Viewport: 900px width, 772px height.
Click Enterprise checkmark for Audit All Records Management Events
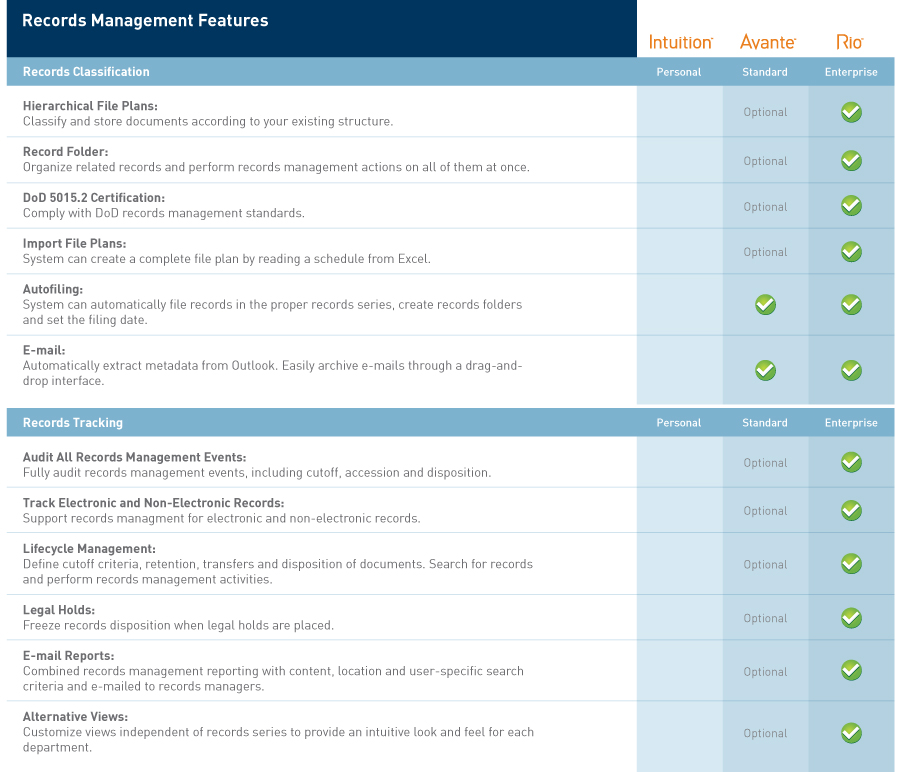pyautogui.click(x=851, y=462)
